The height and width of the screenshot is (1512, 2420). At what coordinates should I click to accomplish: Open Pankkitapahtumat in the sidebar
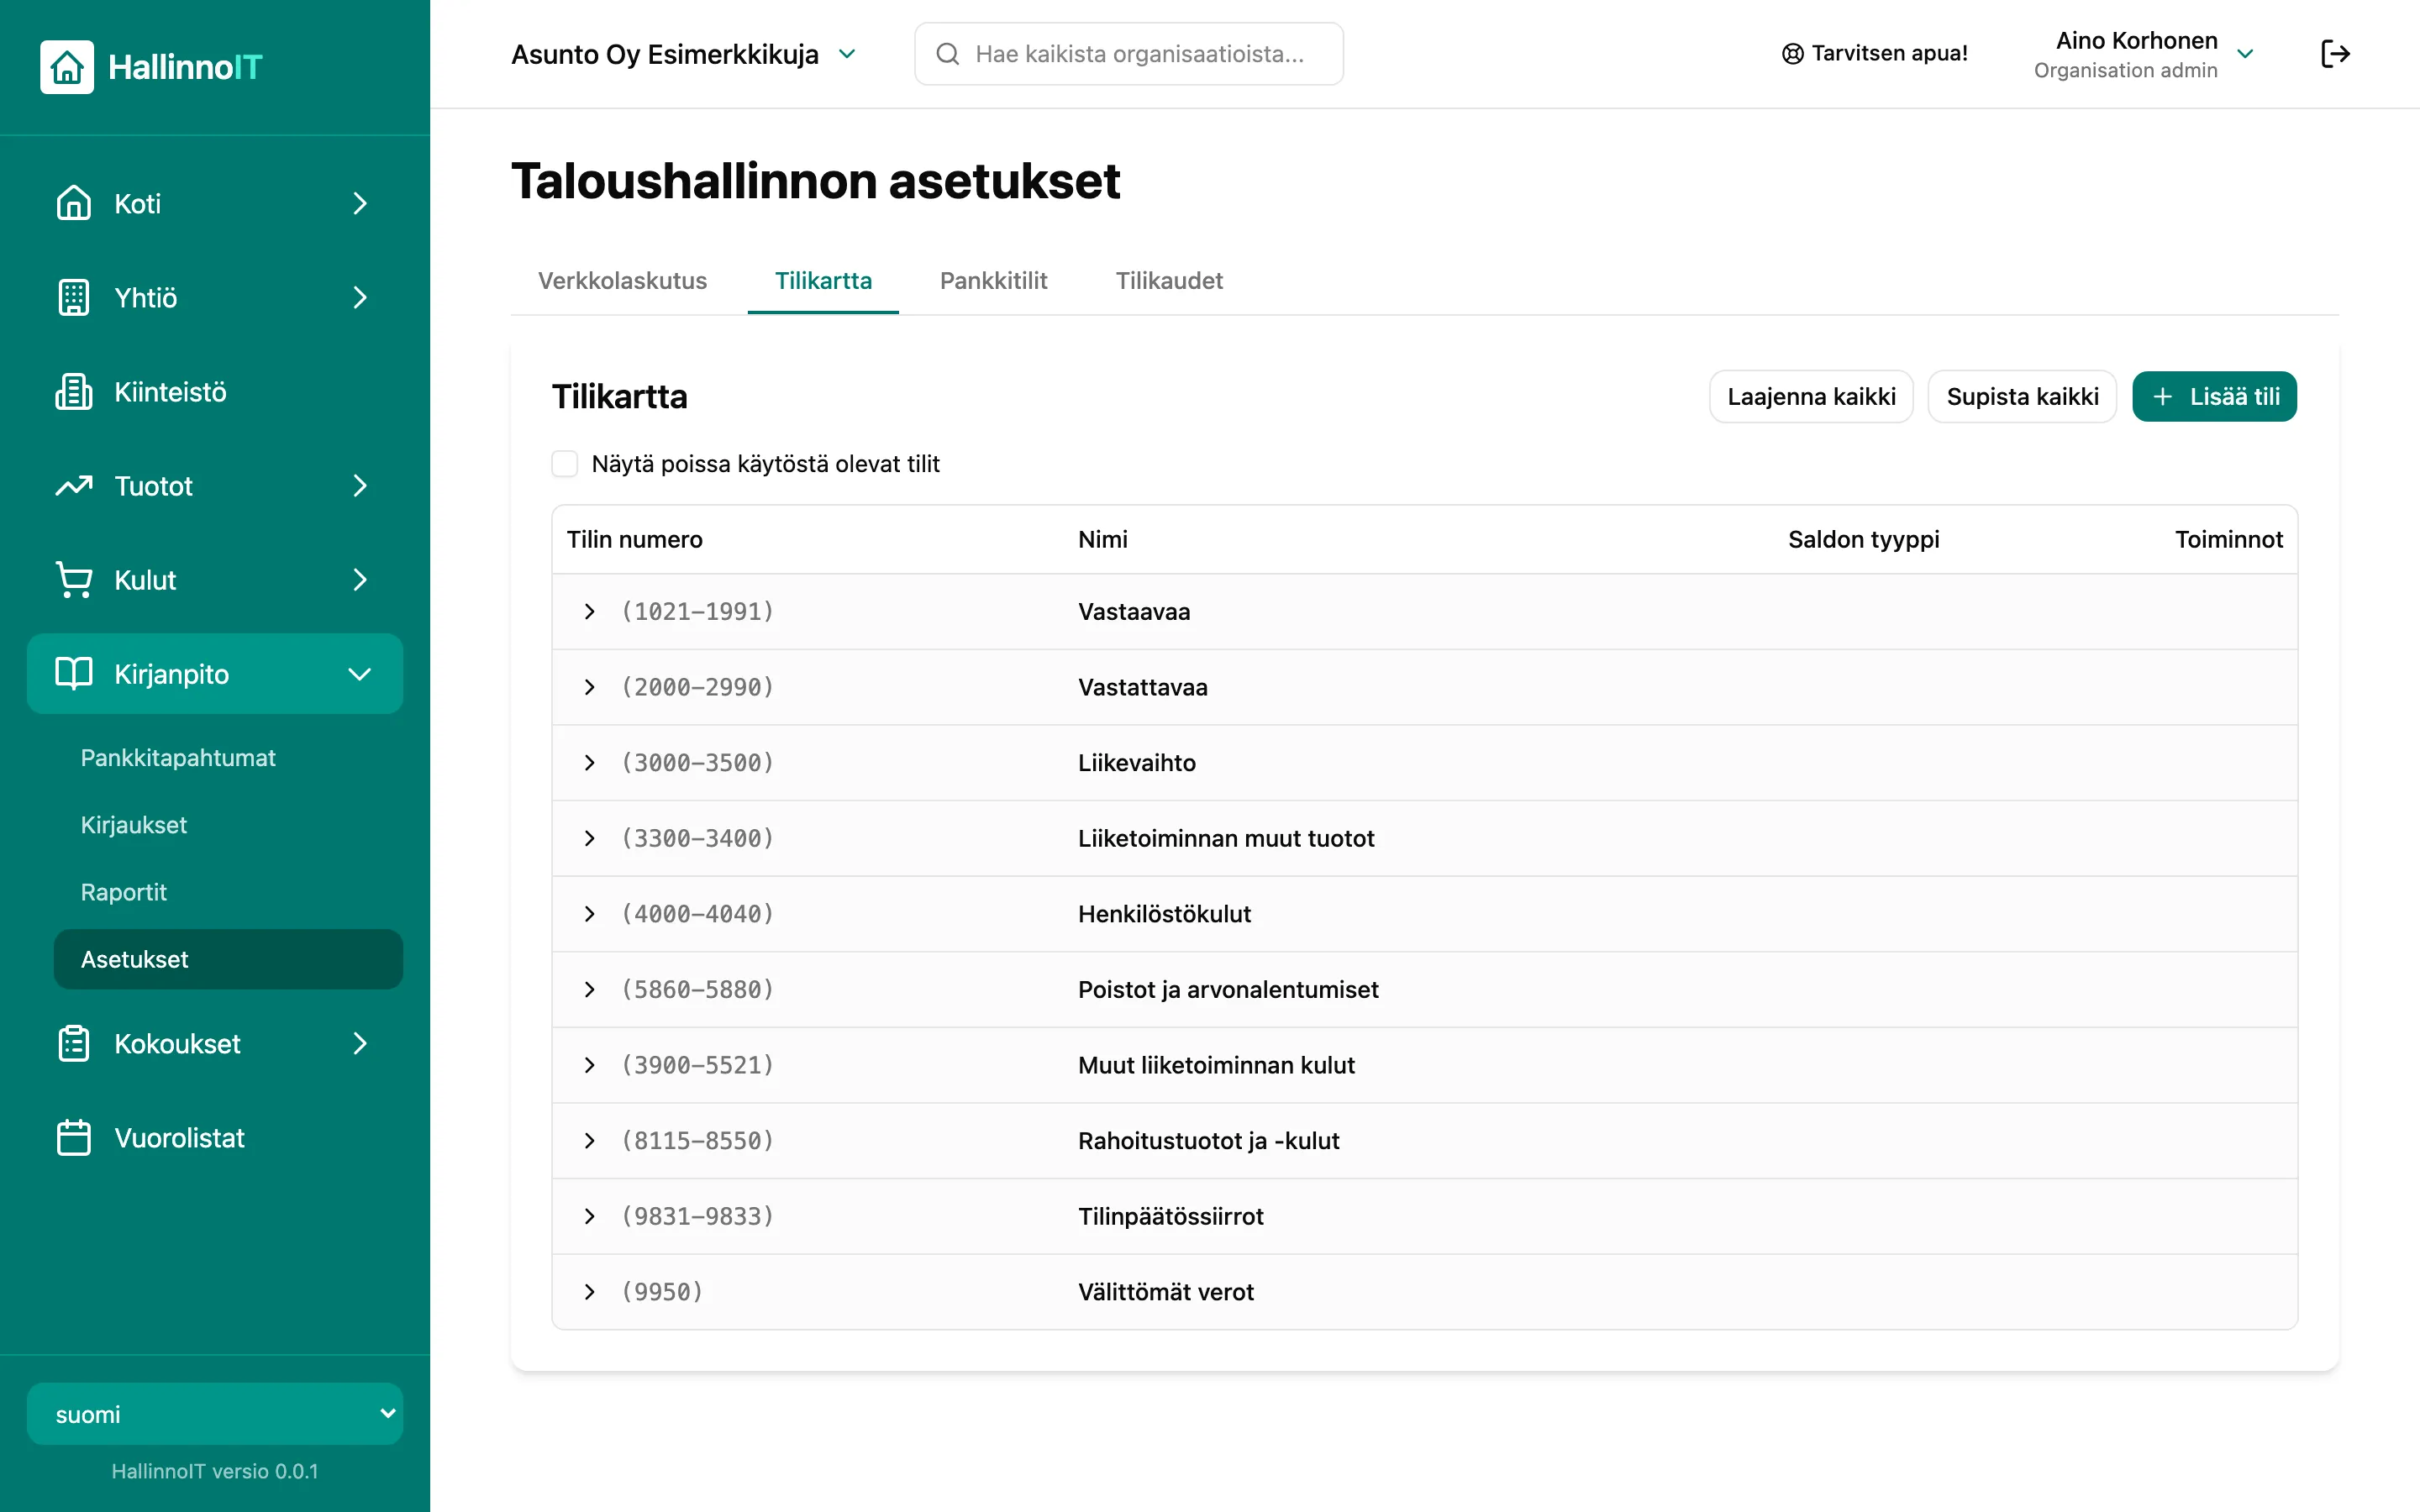pyautogui.click(x=178, y=758)
